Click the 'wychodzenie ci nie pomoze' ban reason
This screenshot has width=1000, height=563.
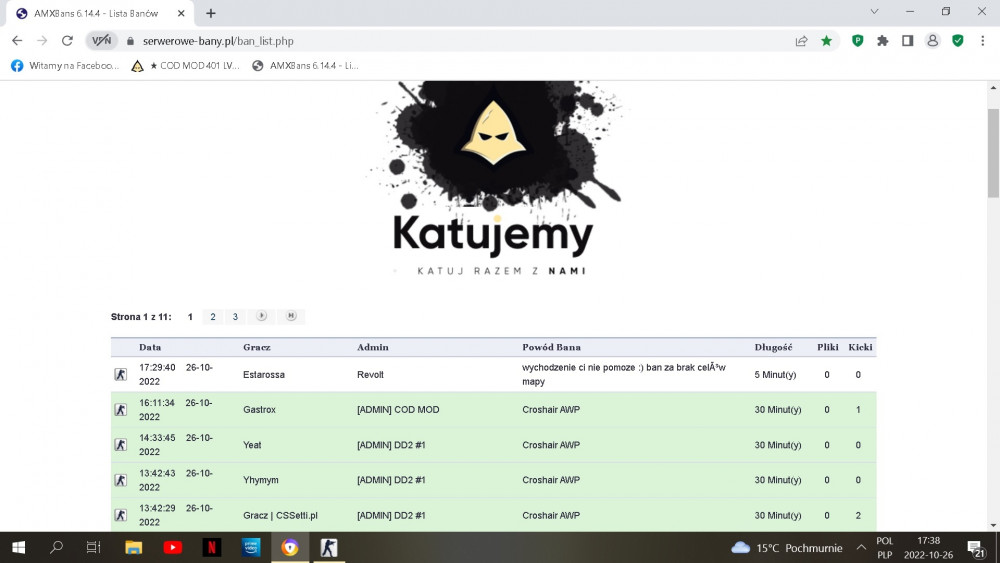tap(624, 374)
